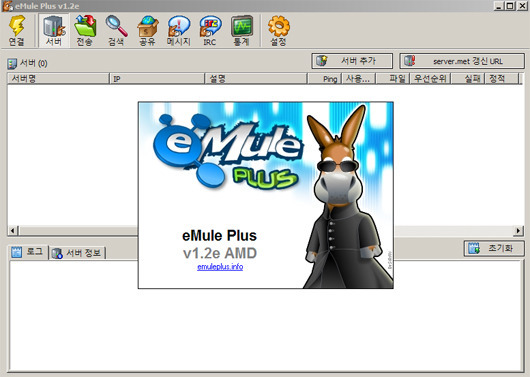Switch to the Log (로그) tab
The image size is (530, 377).
pos(28,252)
